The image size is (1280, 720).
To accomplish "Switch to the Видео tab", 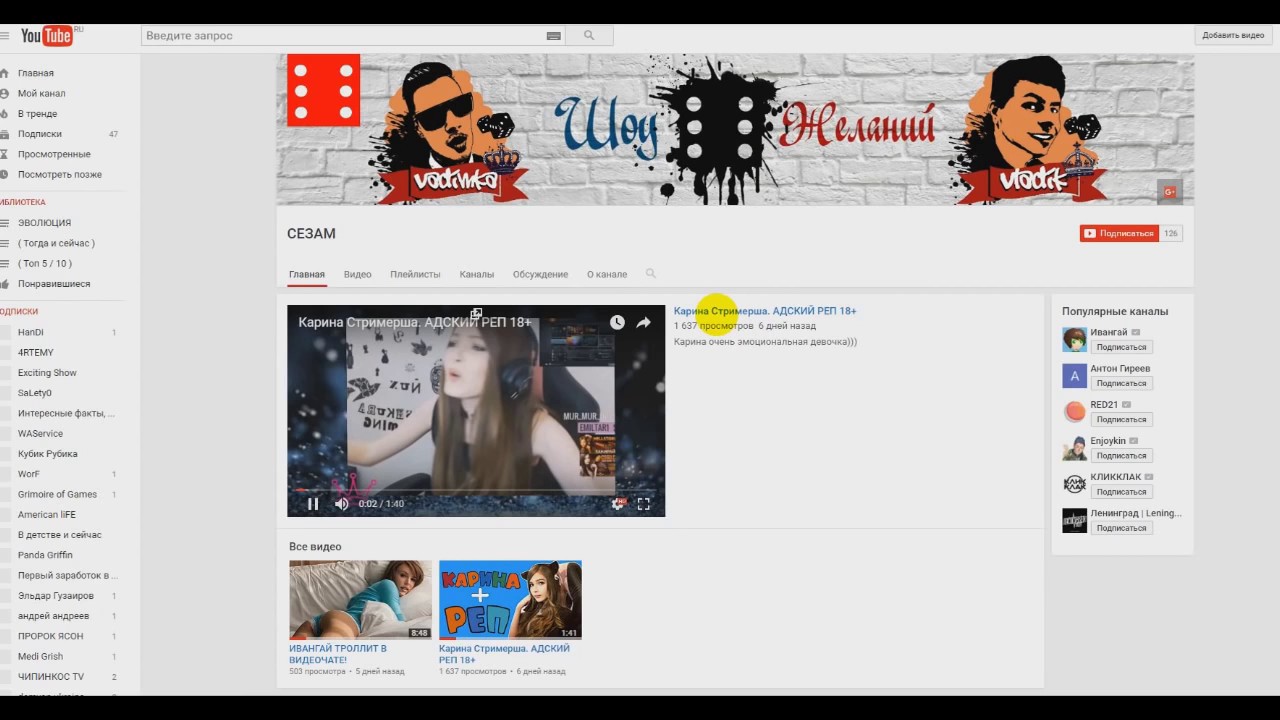I will (357, 274).
